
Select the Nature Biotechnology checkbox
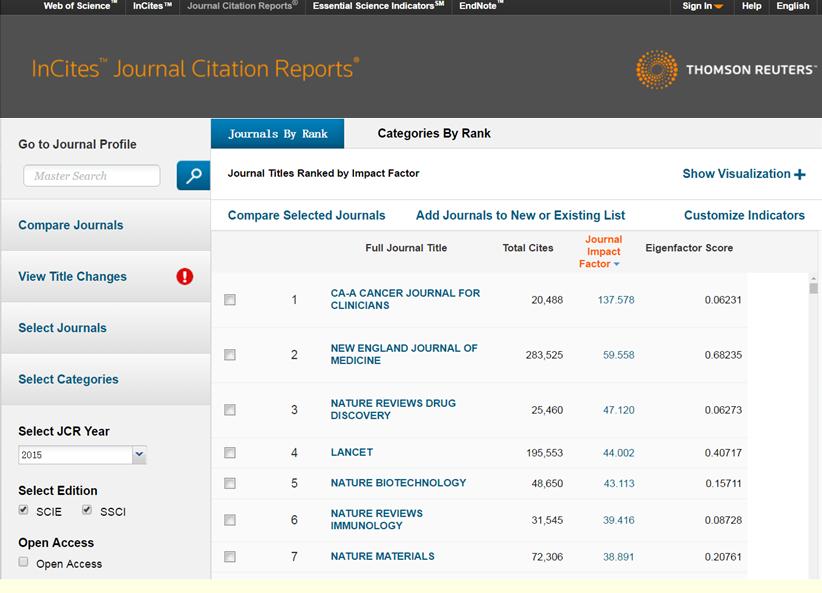click(230, 483)
